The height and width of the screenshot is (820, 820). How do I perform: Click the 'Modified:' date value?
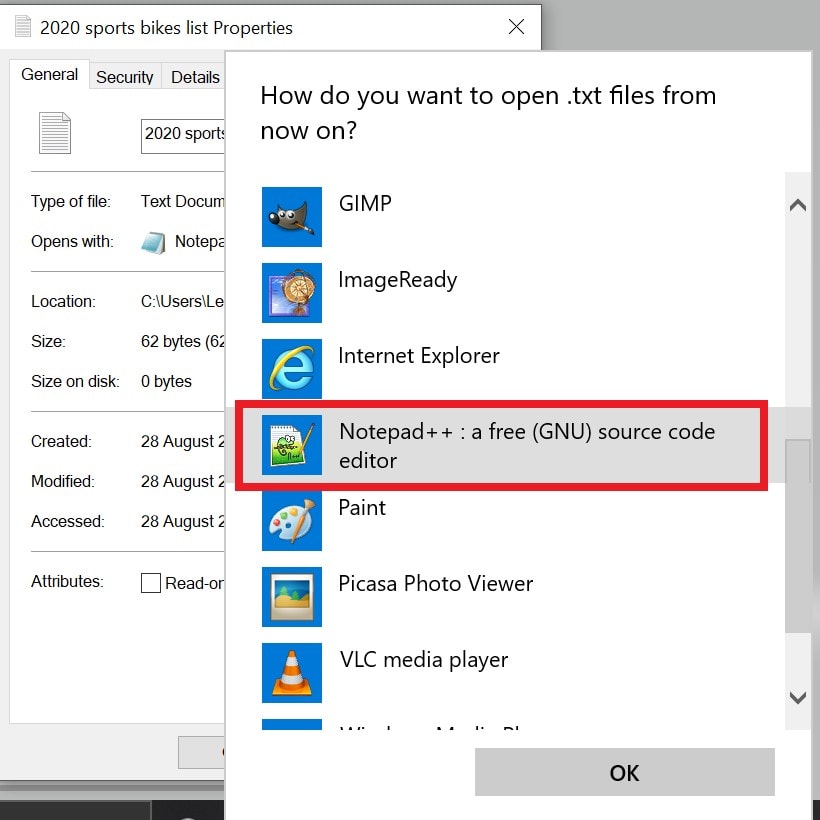[183, 481]
